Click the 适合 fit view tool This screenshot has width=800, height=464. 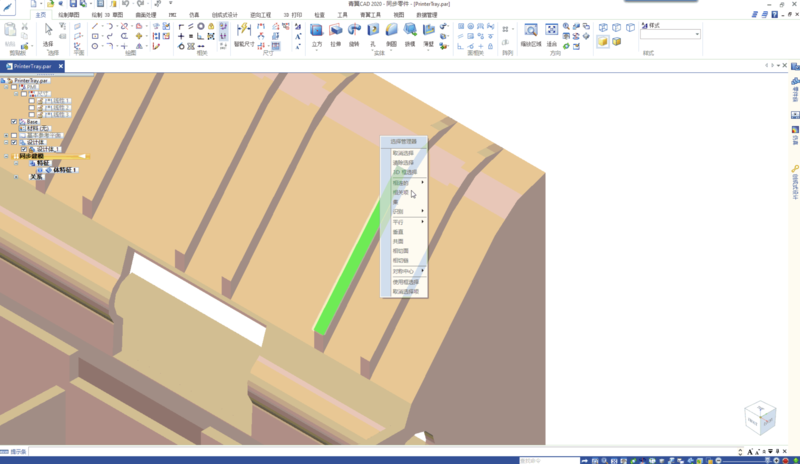552,35
